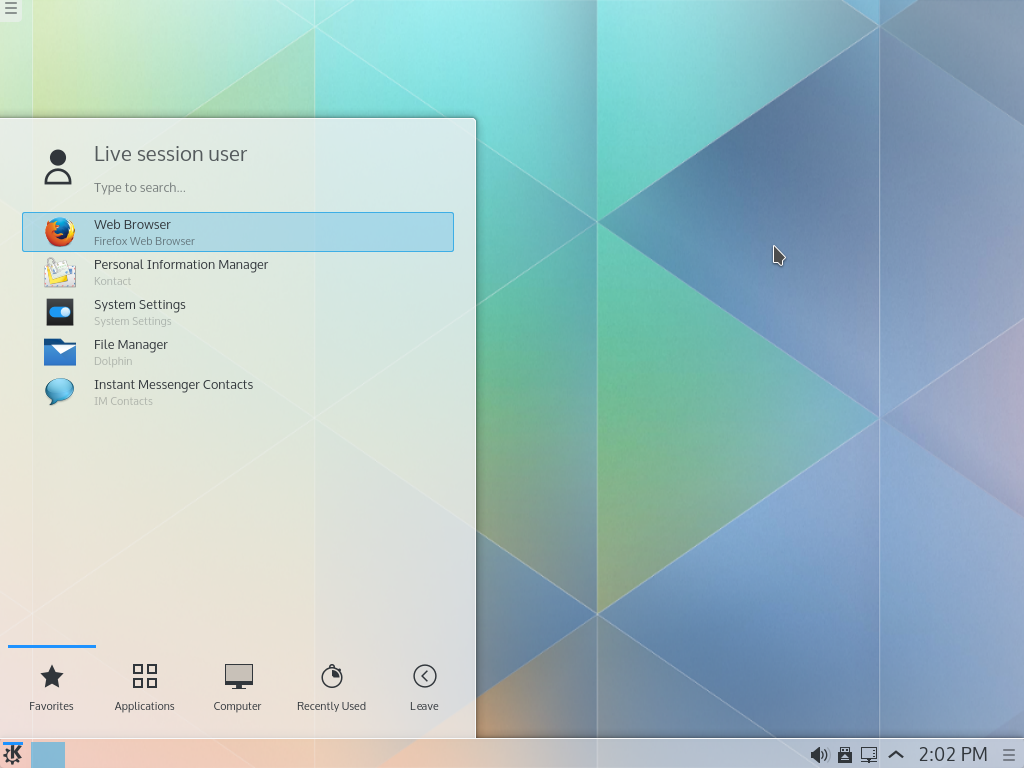Mute system volume in the tray
This screenshot has width=1024, height=768.
(x=819, y=754)
